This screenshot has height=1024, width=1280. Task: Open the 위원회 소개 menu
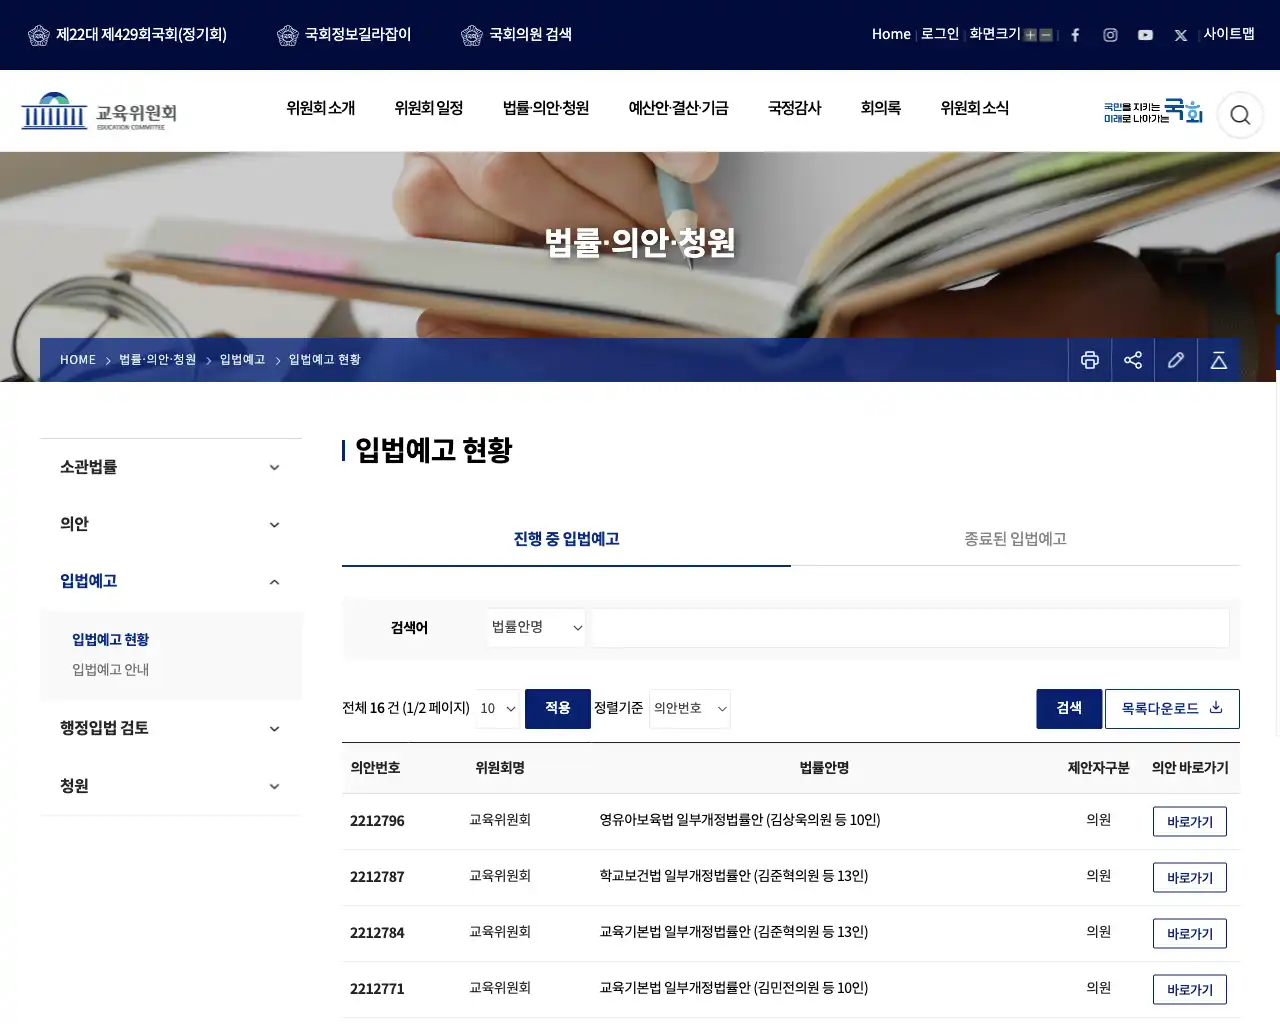[x=321, y=108]
